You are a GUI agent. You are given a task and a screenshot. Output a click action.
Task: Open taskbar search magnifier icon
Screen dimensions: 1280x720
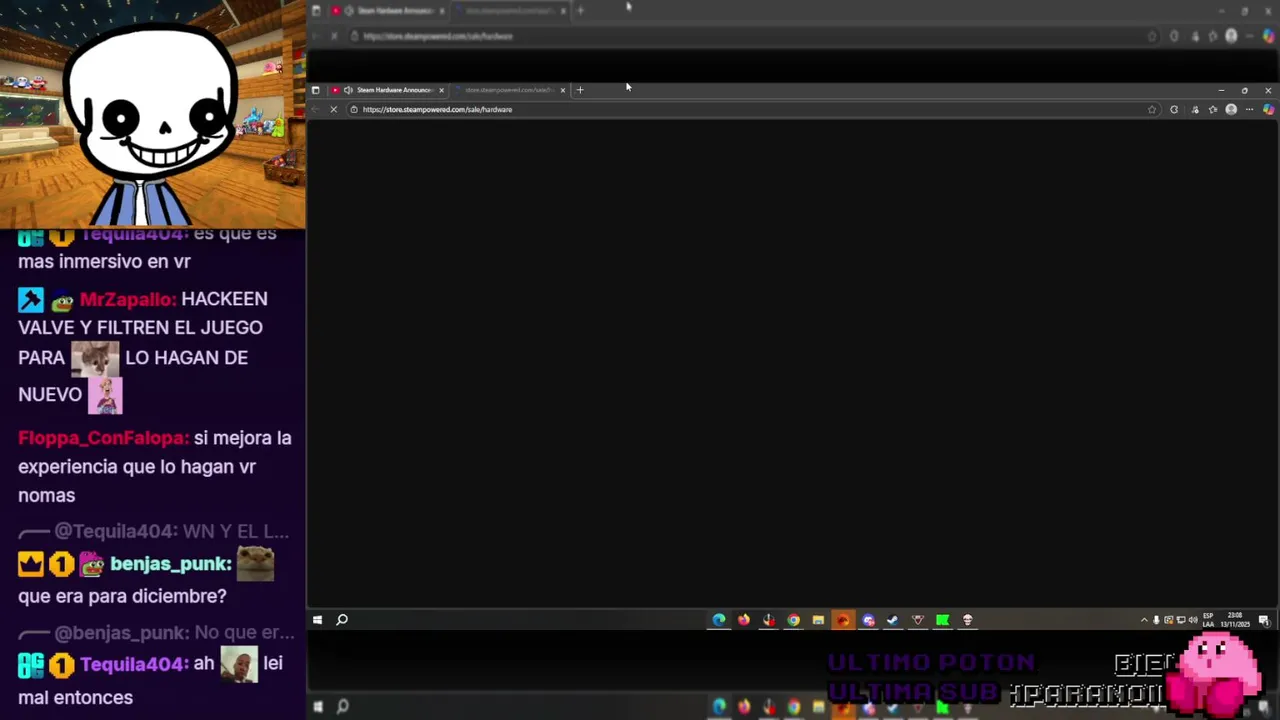click(342, 620)
